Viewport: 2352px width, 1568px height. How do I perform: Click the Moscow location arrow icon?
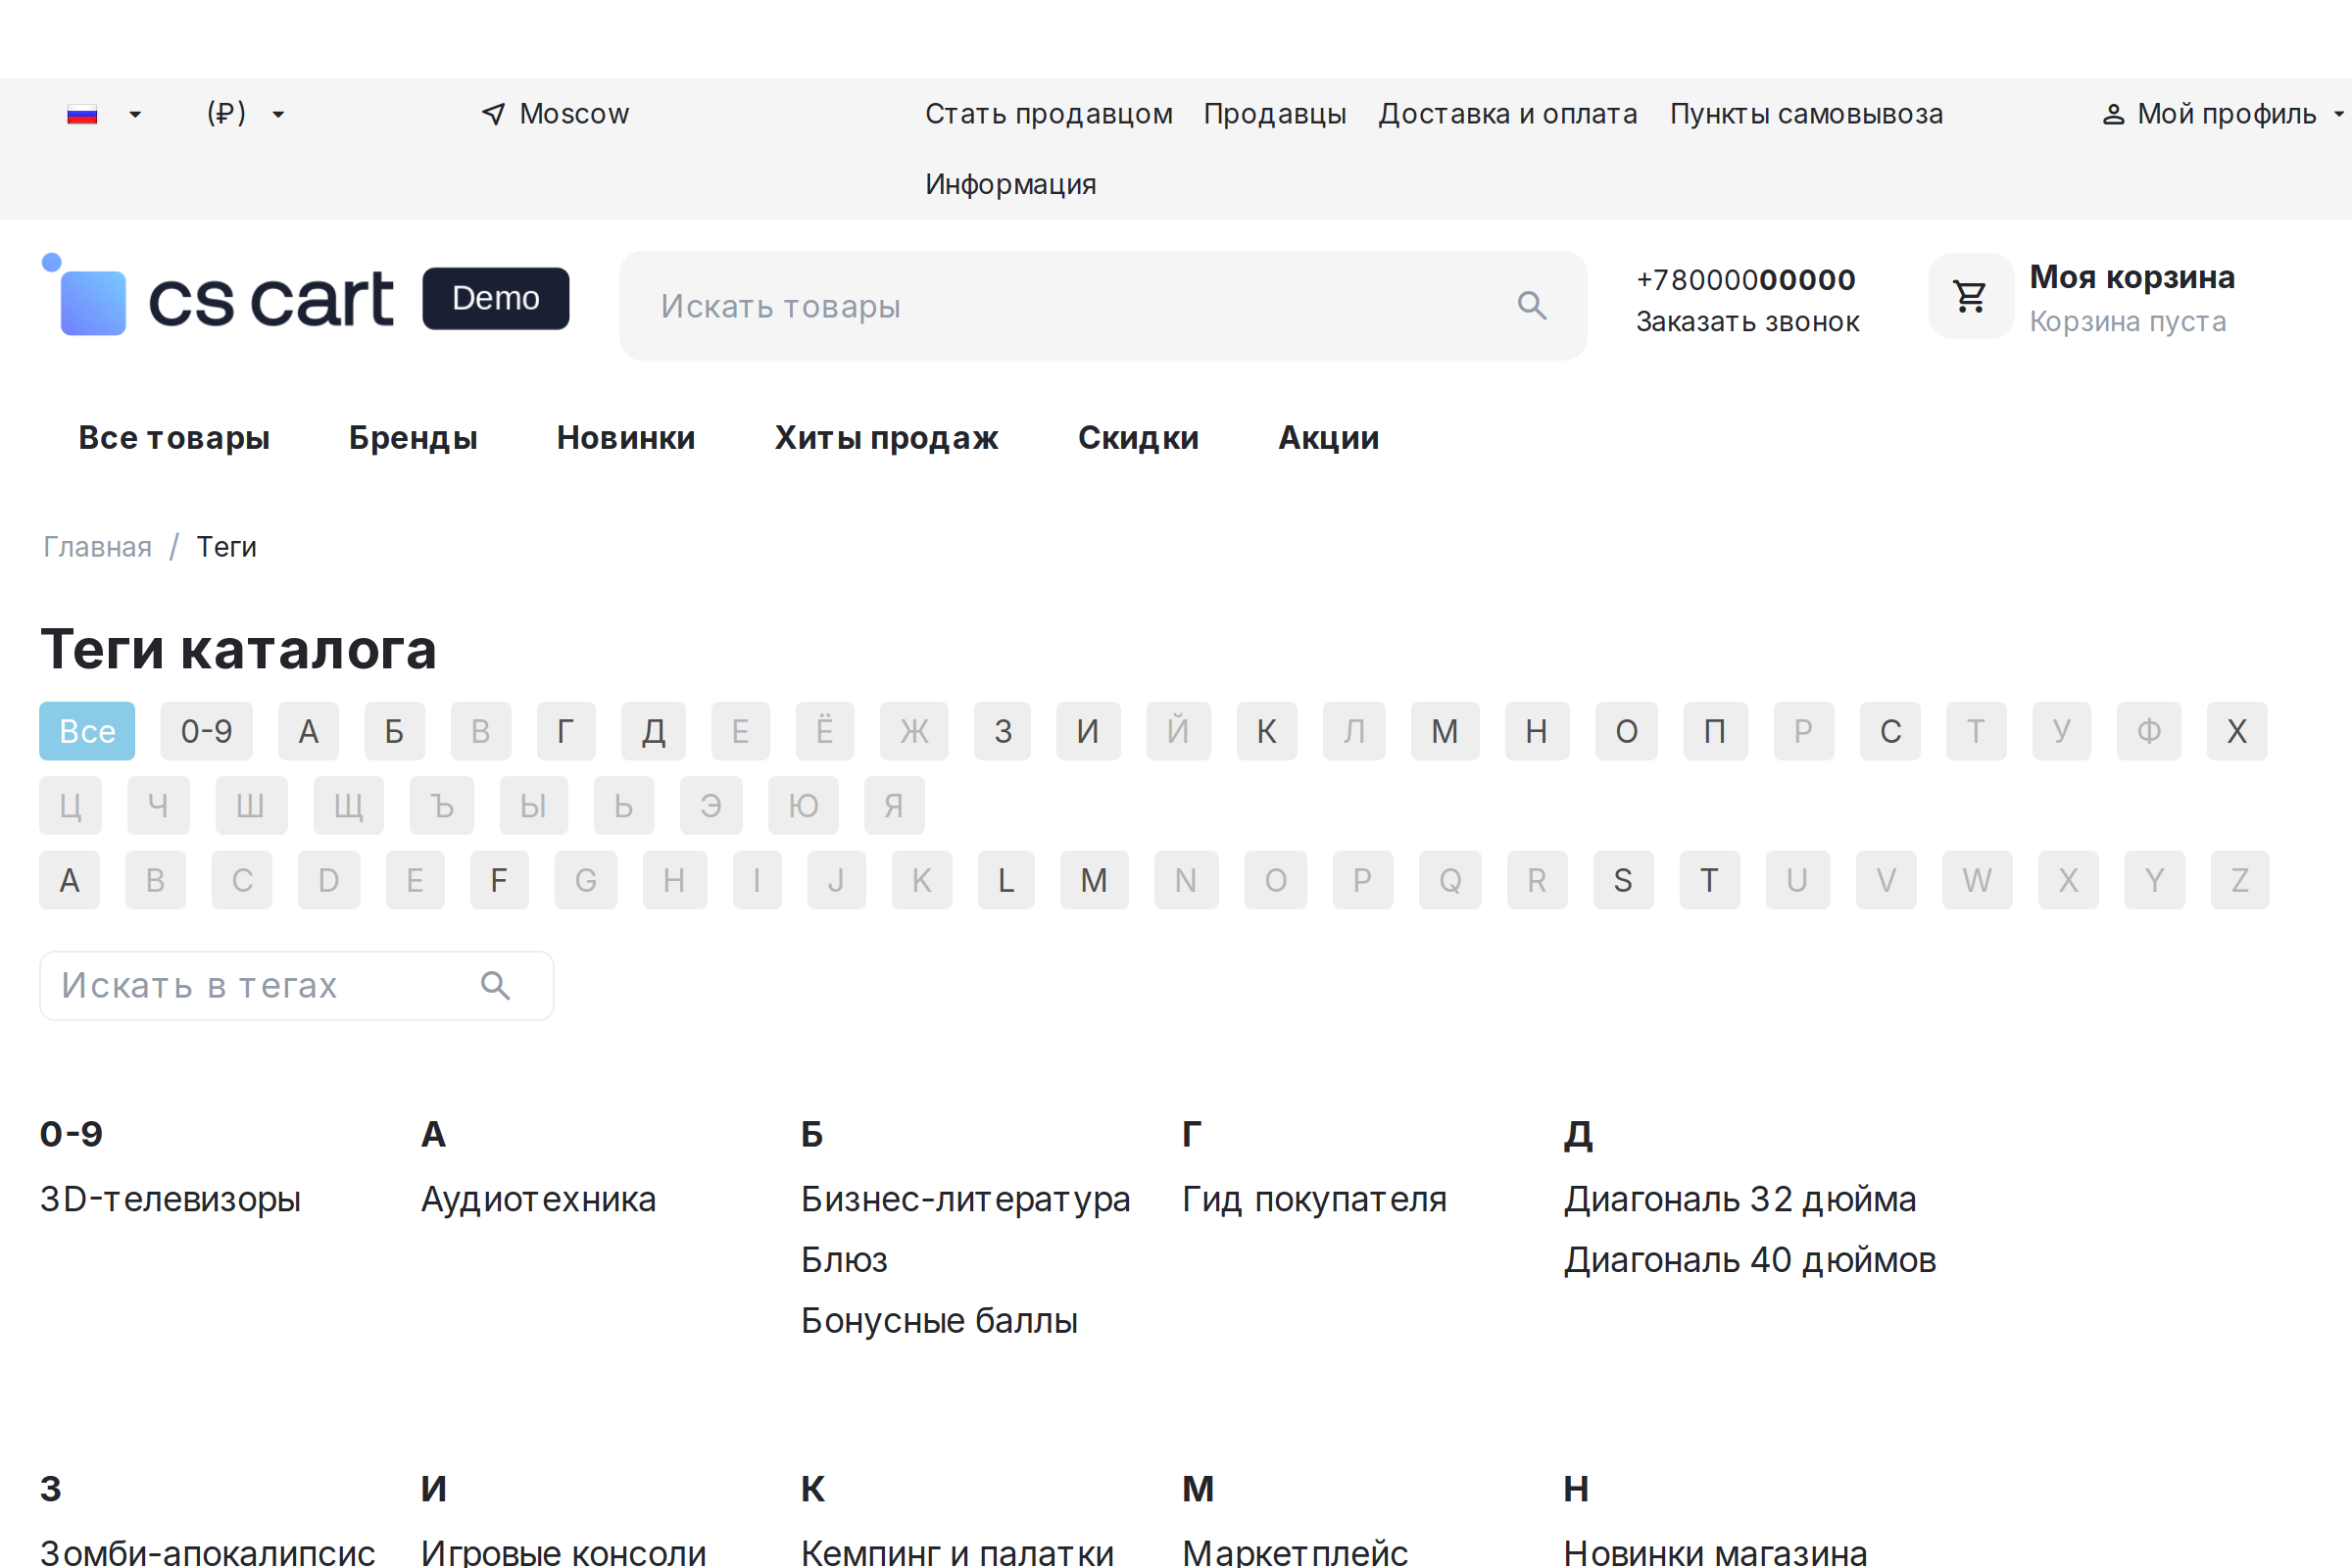pyautogui.click(x=493, y=114)
